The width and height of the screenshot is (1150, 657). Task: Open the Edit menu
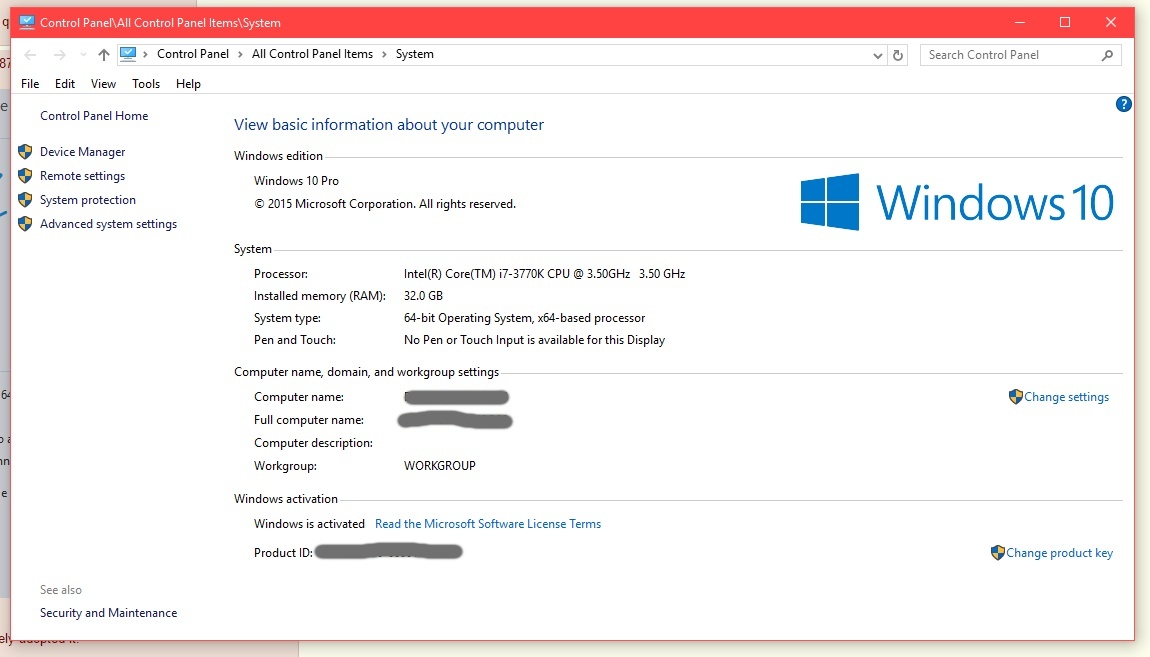(65, 84)
